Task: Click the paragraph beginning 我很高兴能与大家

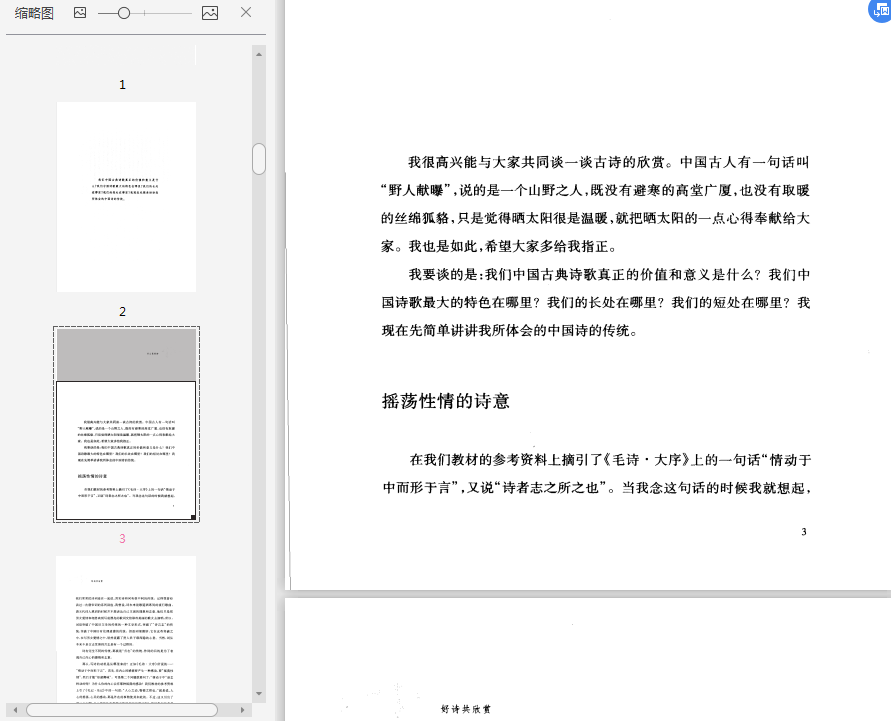Action: [595, 205]
